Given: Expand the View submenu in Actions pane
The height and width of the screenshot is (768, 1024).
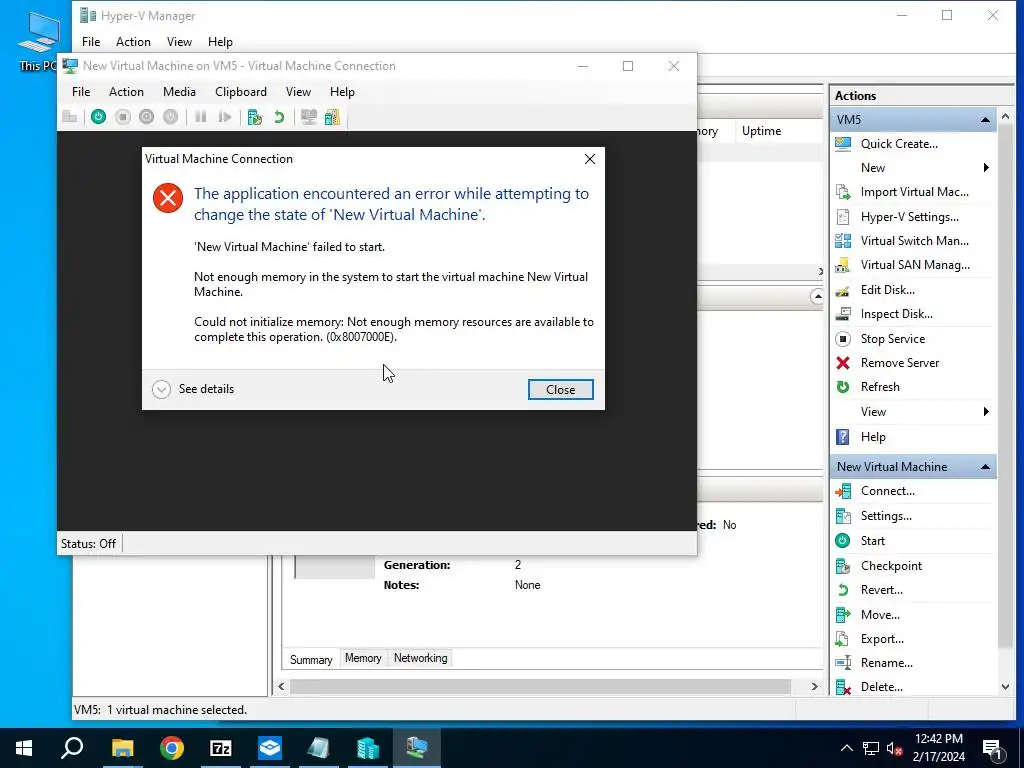Looking at the screenshot, I should coord(986,411).
